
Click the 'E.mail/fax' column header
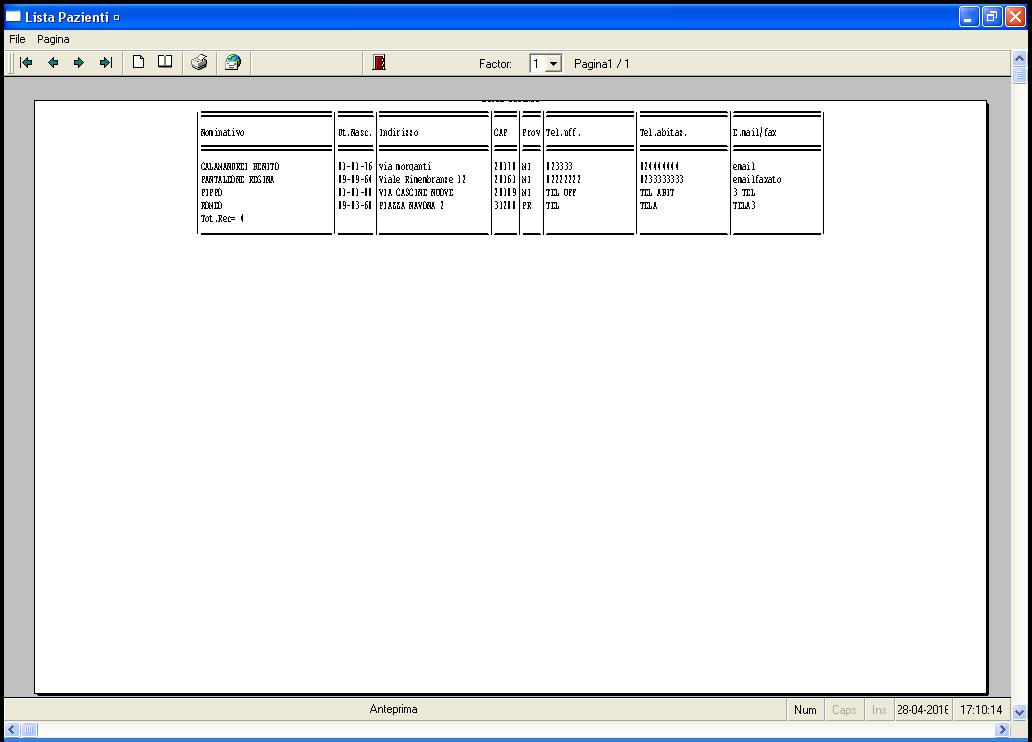tap(754, 132)
